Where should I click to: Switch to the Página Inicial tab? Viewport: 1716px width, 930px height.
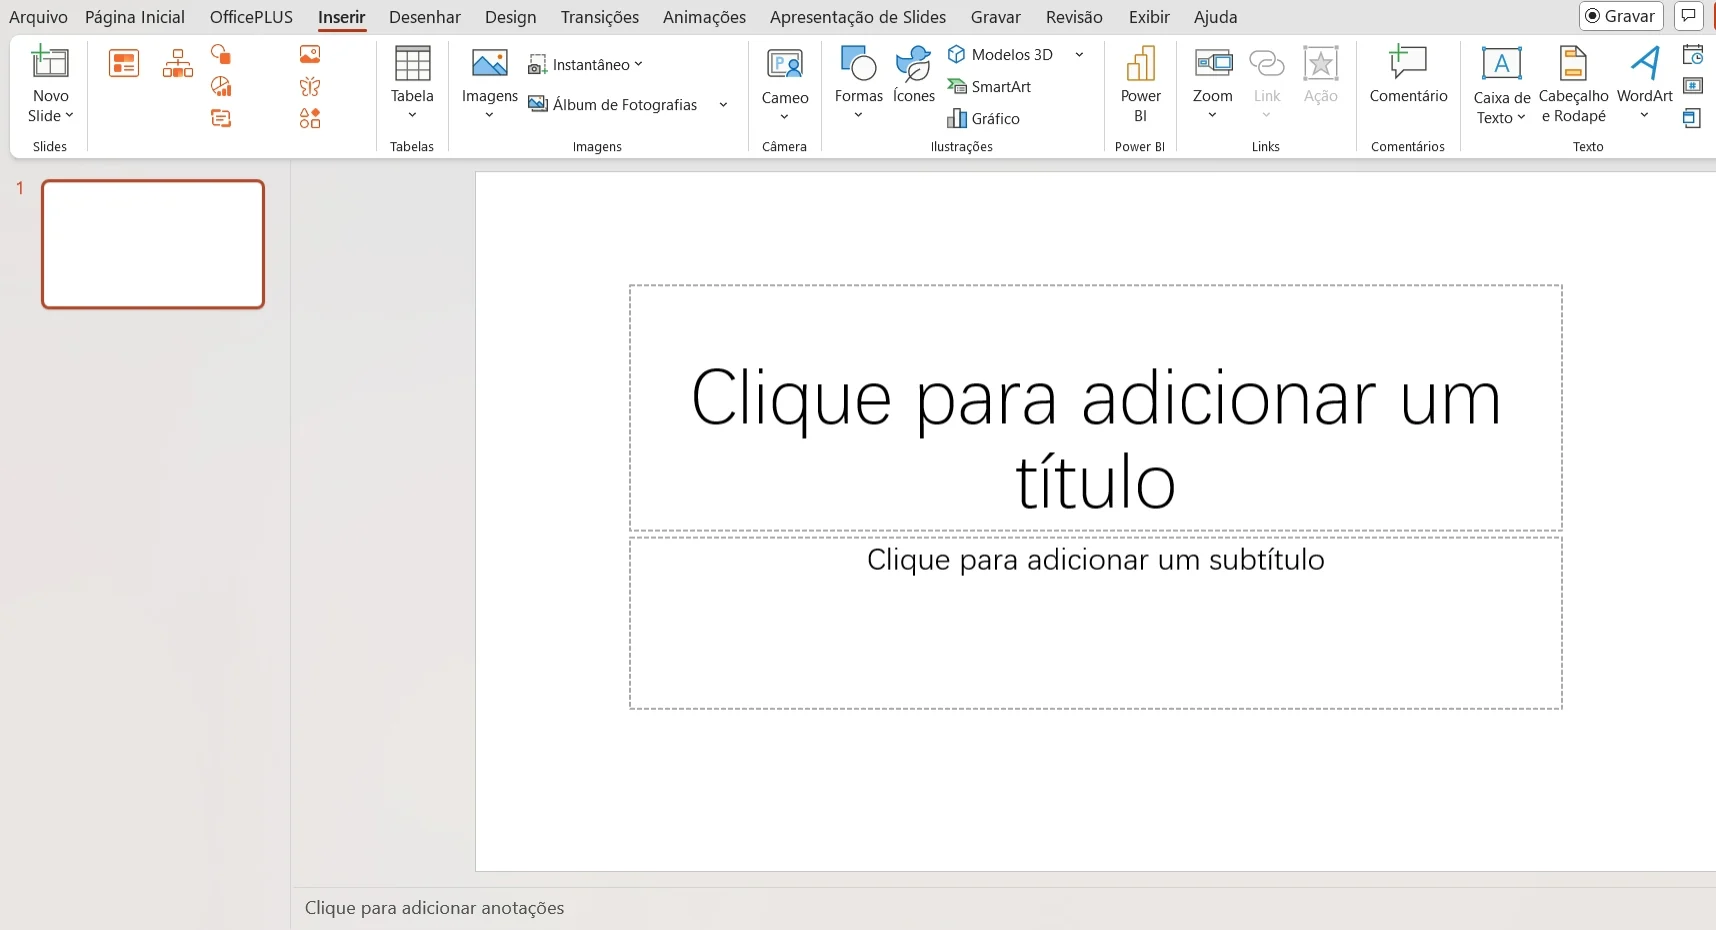(x=135, y=17)
